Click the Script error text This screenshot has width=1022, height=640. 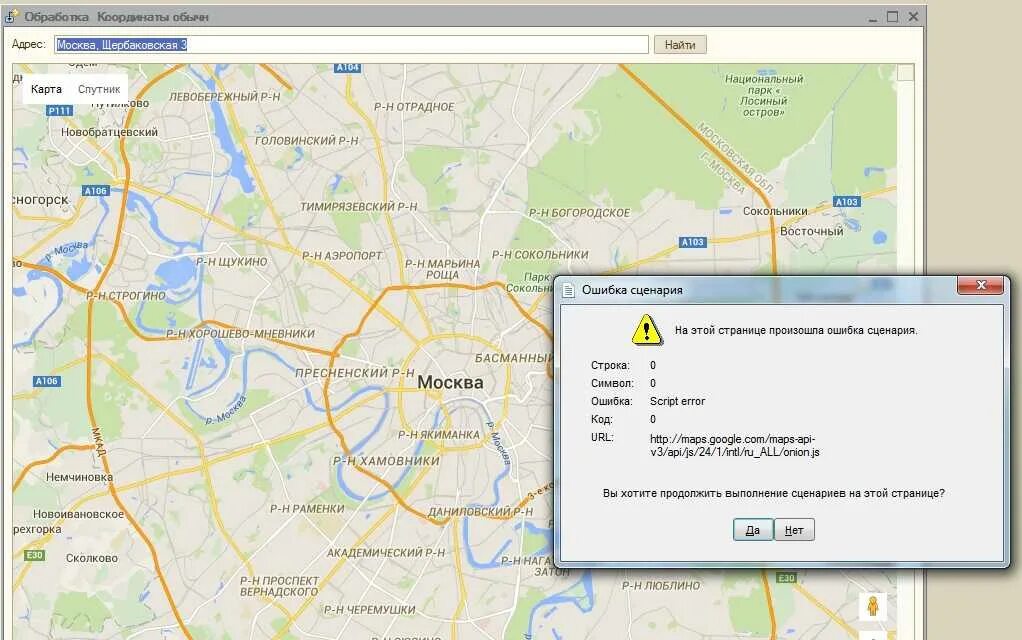[x=677, y=401]
